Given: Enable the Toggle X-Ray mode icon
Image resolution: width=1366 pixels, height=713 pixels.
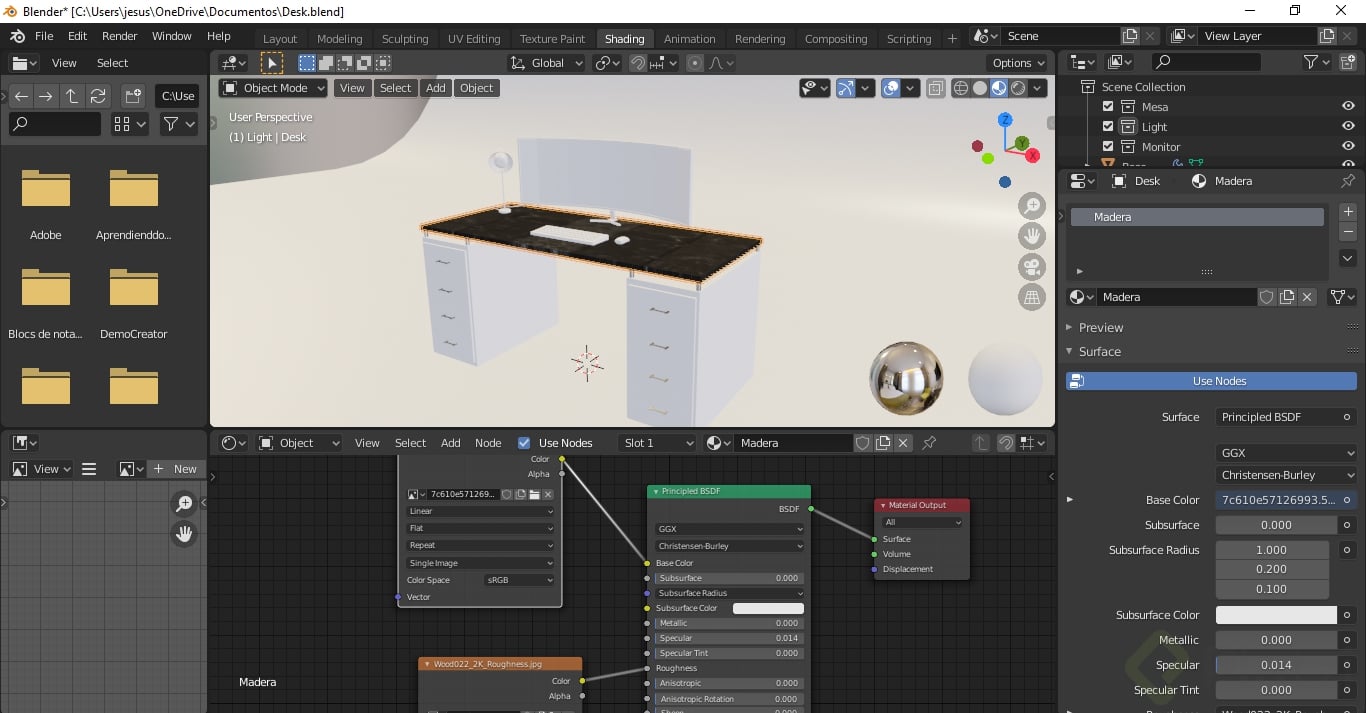Looking at the screenshot, I should click(937, 87).
